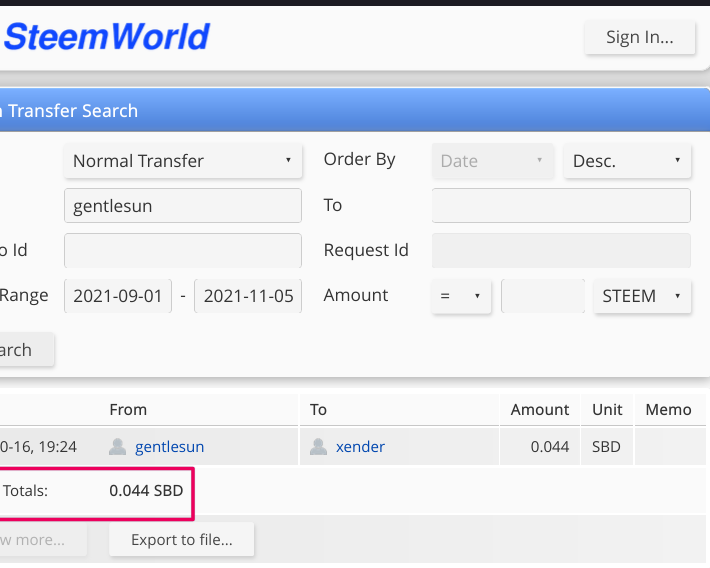Image resolution: width=710 pixels, height=568 pixels.
Task: Click the empty Memo Id input field
Action: point(183,250)
